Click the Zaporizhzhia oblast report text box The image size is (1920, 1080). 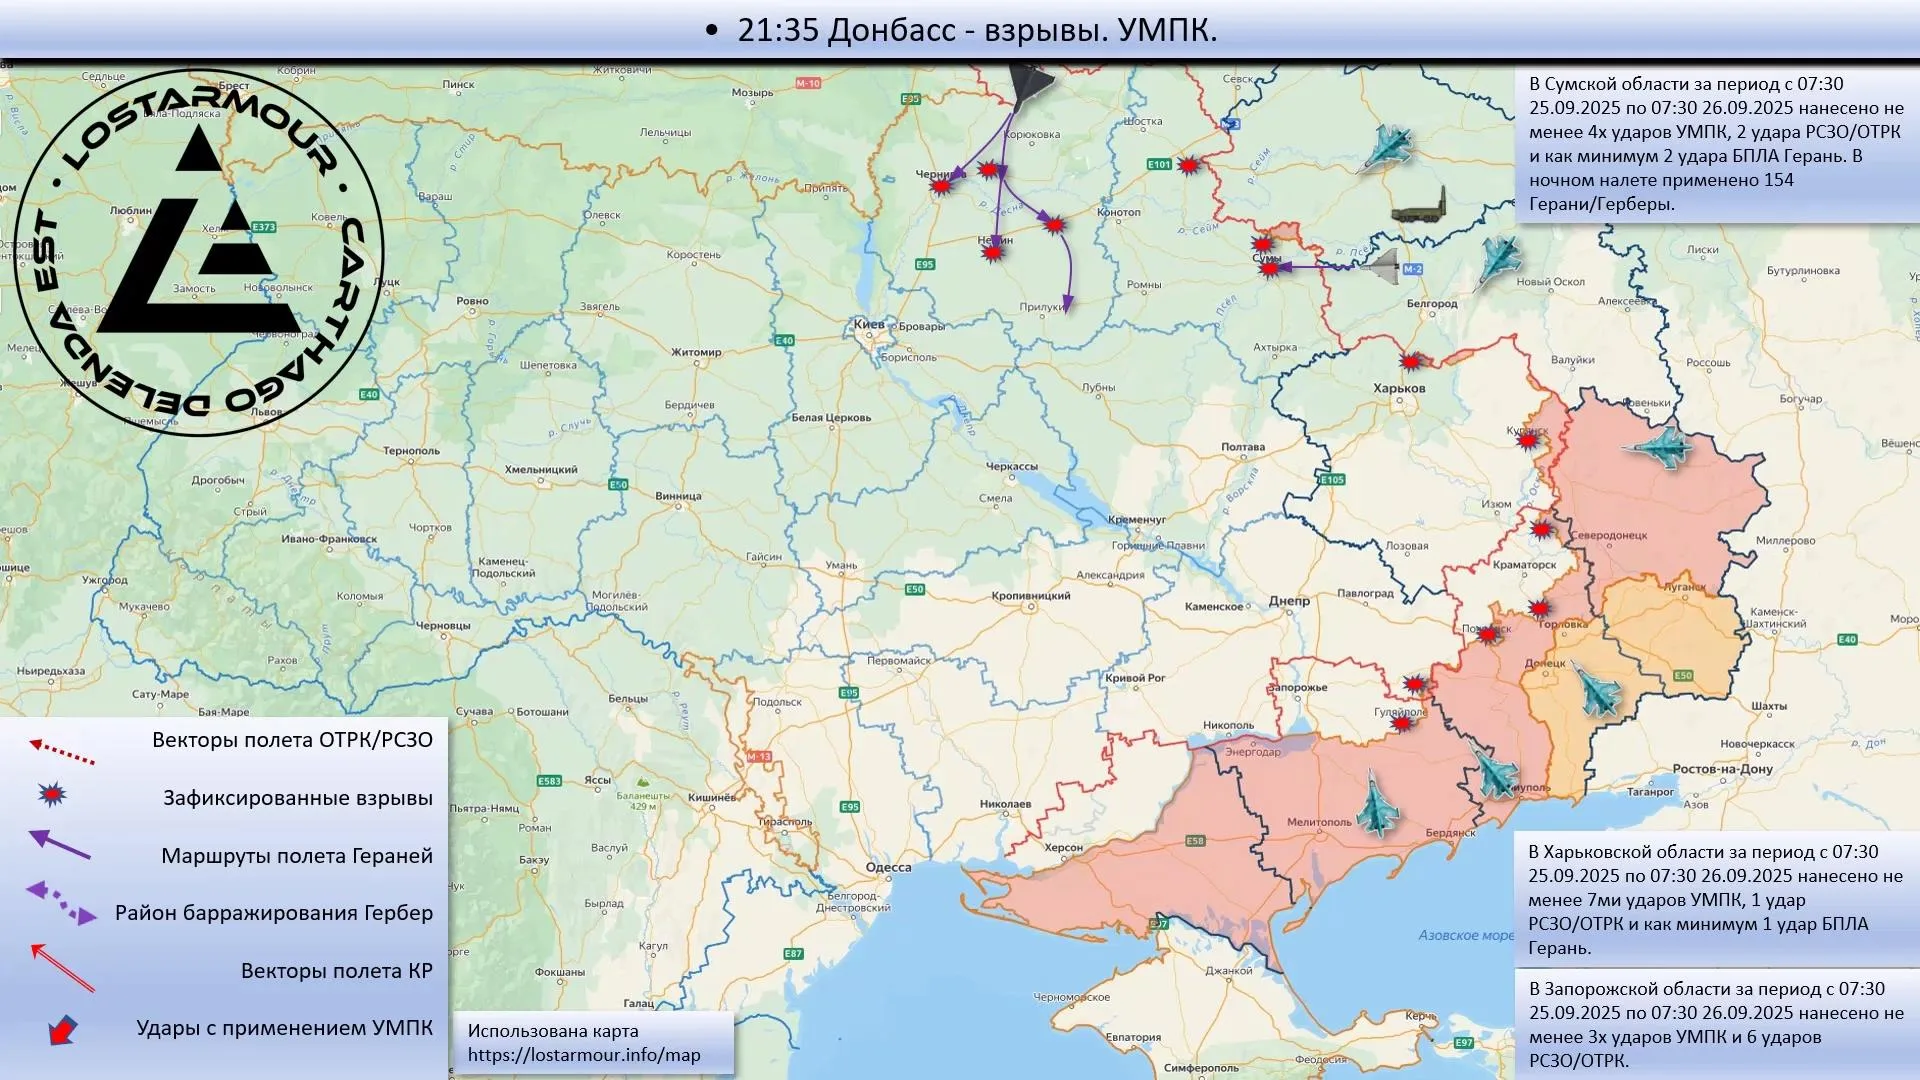[x=1715, y=1024]
